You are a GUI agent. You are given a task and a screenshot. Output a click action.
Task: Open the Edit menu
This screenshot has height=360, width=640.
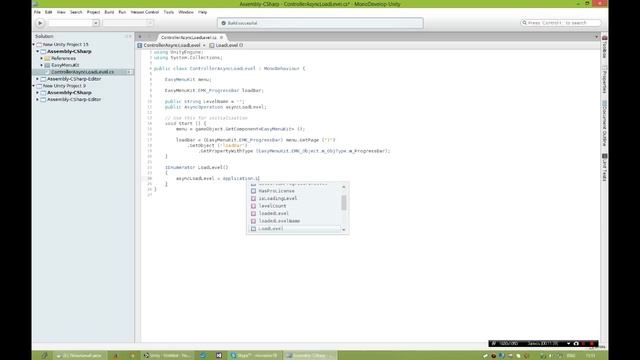[x=49, y=12]
